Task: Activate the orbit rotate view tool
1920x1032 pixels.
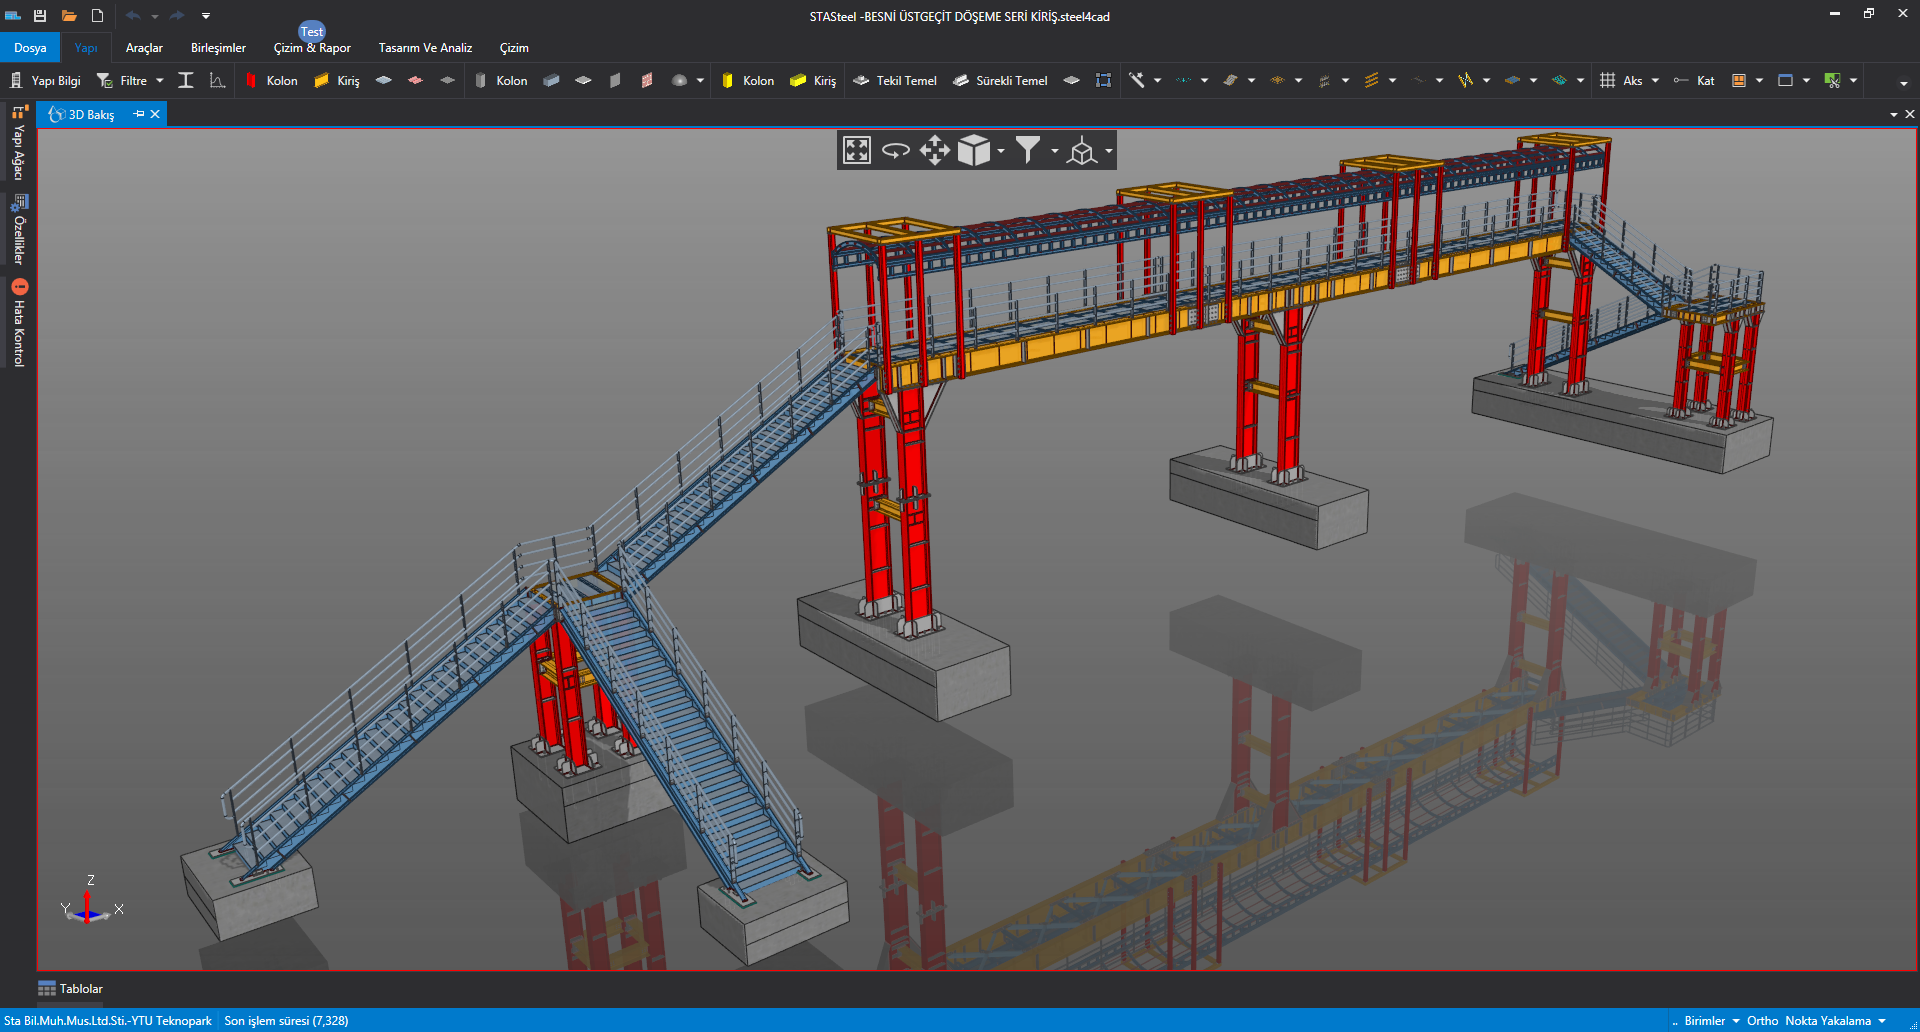Action: tap(896, 150)
